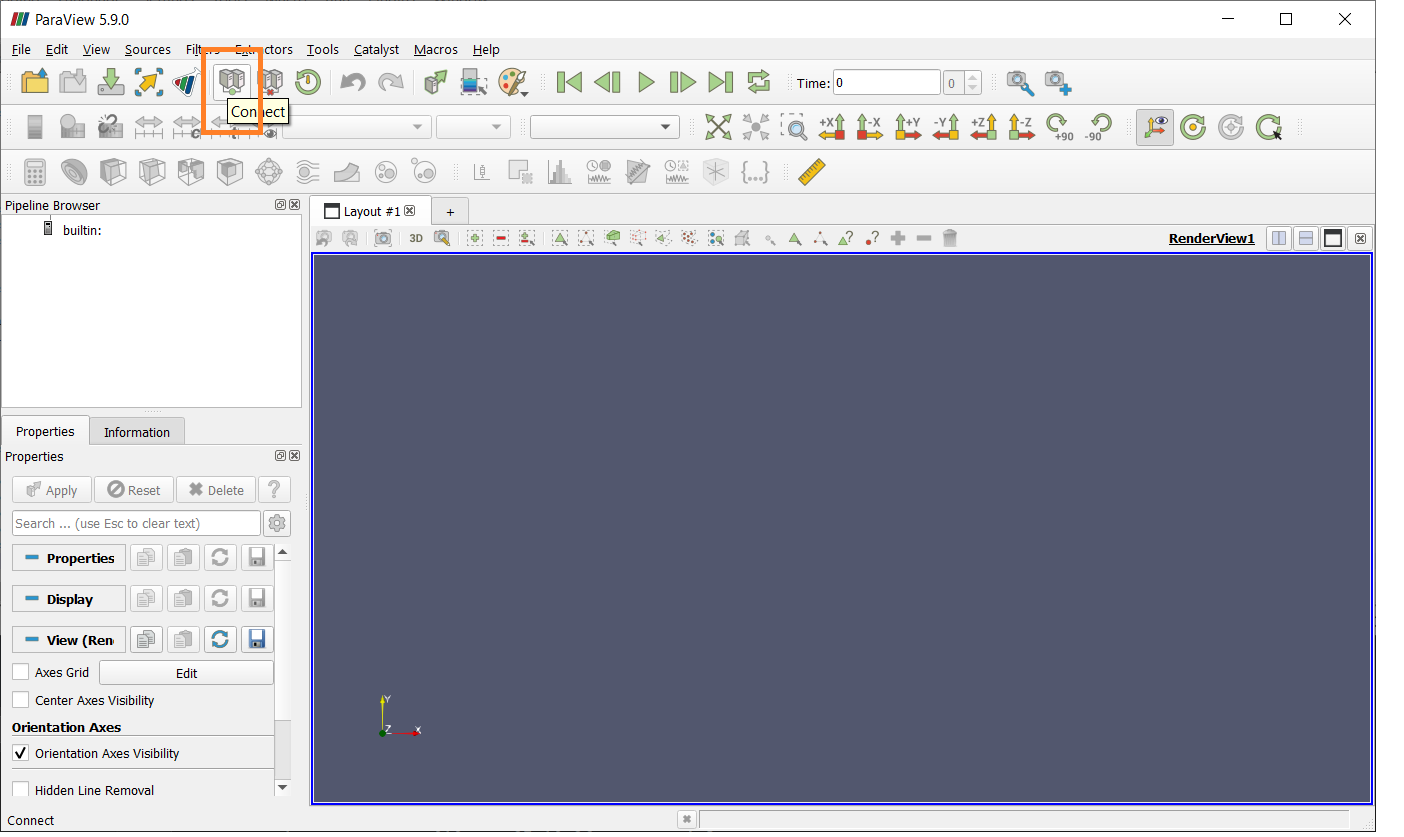Click the Undo arrow in main toolbar
The width and height of the screenshot is (1404, 837).
click(352, 82)
